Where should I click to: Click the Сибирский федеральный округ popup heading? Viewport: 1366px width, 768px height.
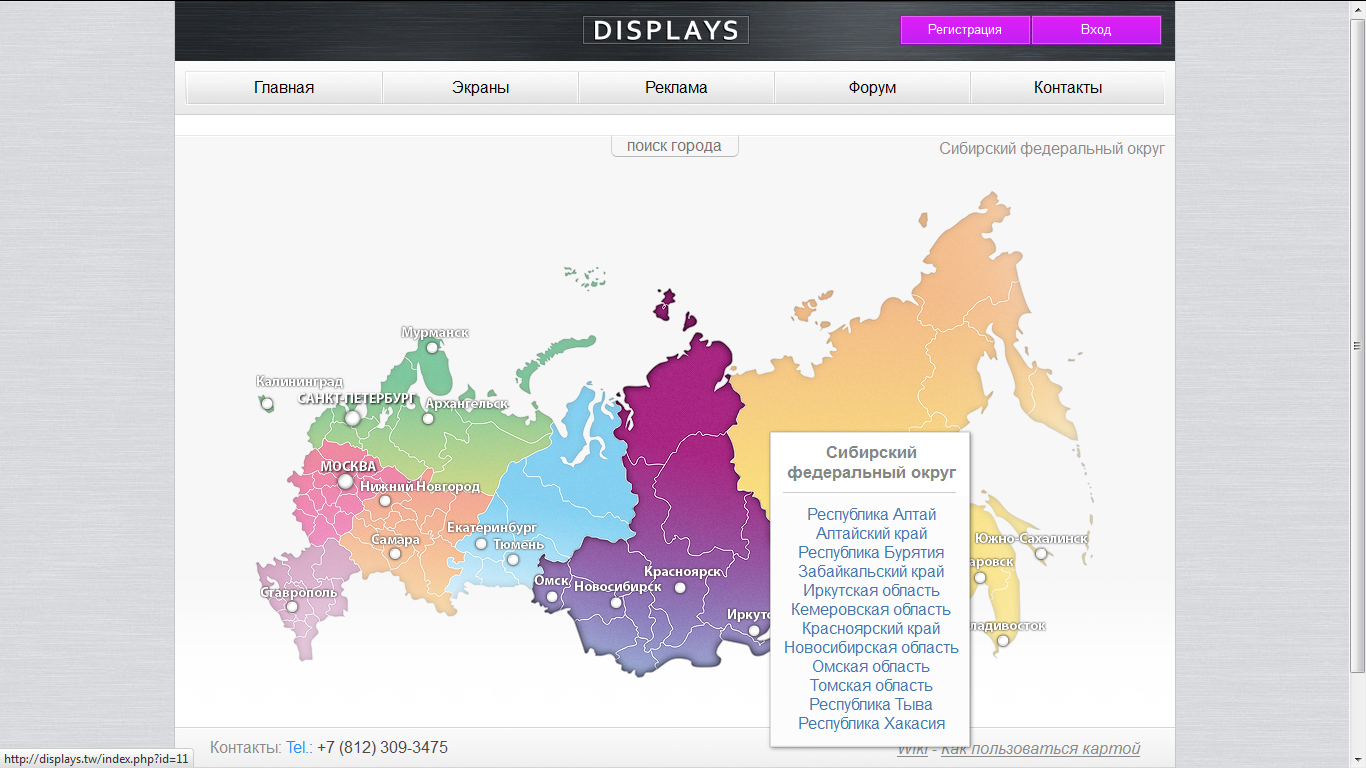click(x=872, y=462)
